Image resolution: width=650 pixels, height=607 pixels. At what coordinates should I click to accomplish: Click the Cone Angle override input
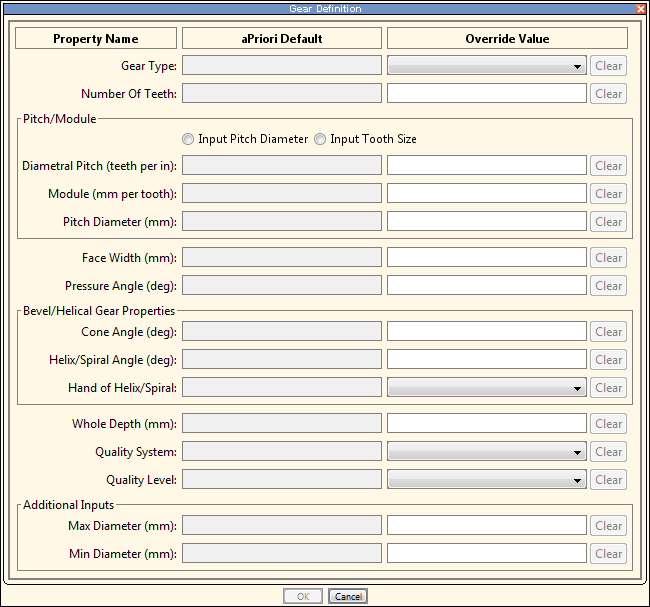coord(486,332)
